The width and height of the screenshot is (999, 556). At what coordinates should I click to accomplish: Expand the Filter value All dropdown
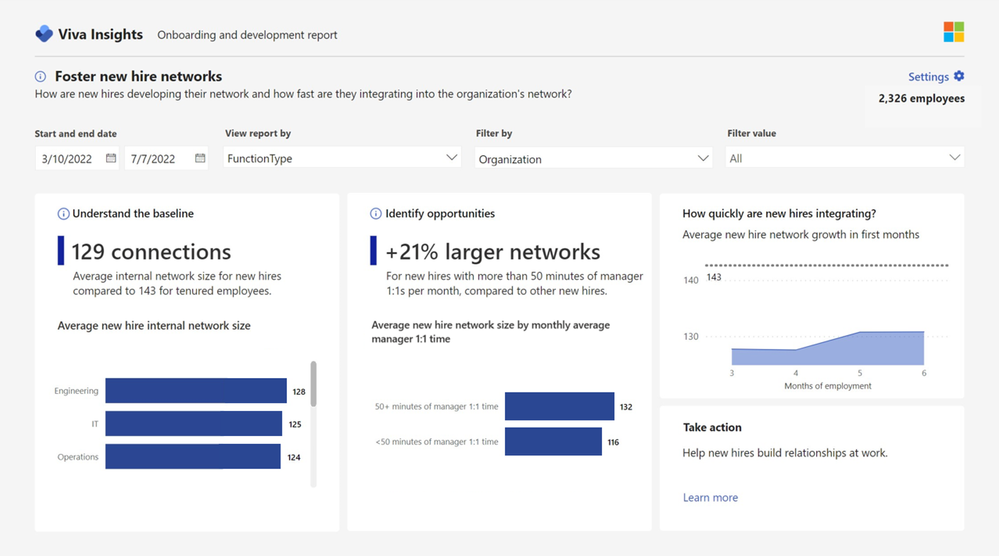click(845, 157)
